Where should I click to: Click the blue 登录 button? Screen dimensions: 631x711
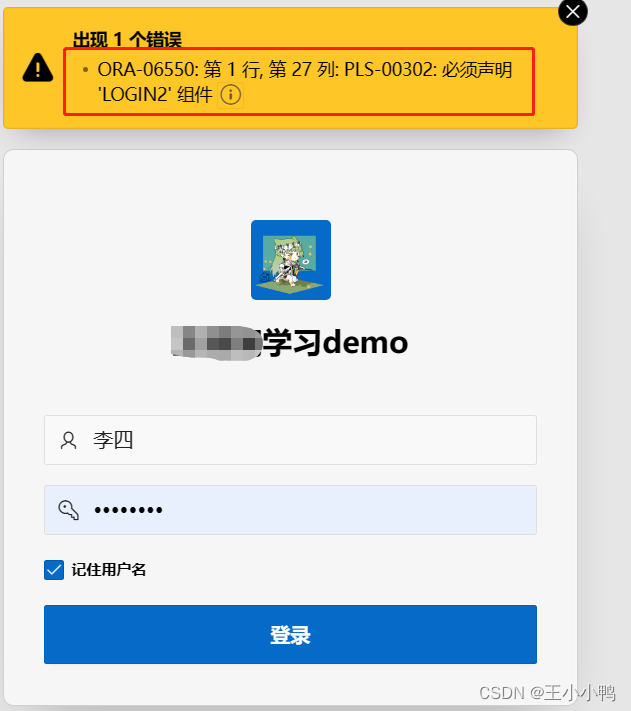(x=291, y=634)
